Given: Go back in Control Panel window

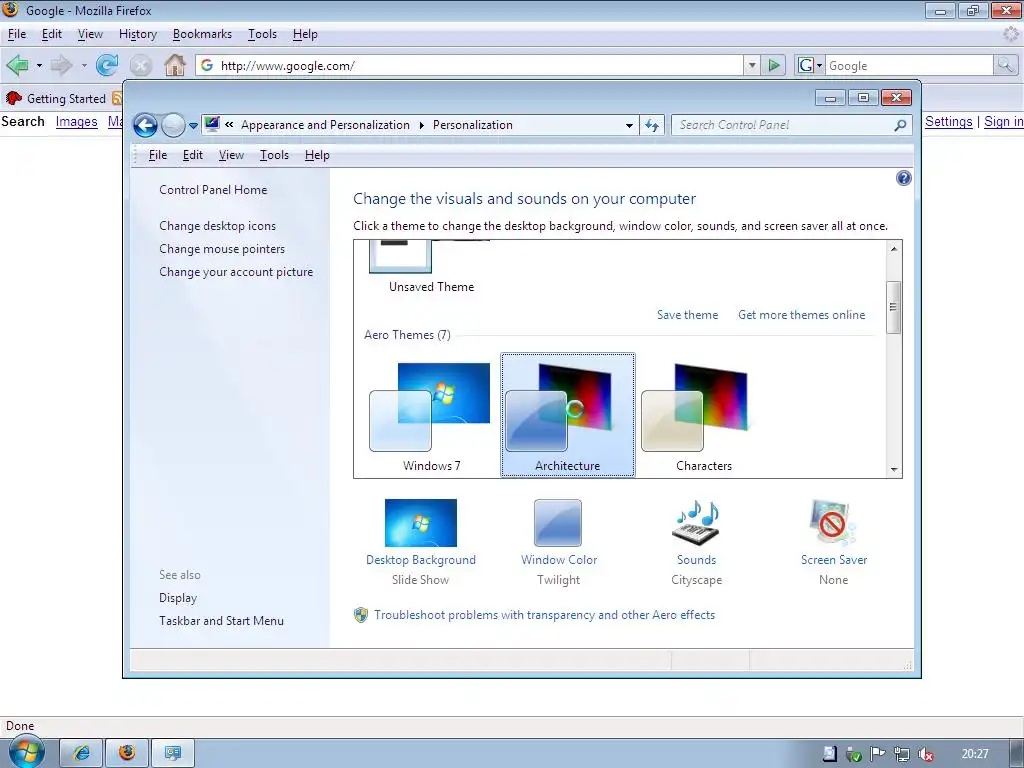Looking at the screenshot, I should (x=146, y=125).
